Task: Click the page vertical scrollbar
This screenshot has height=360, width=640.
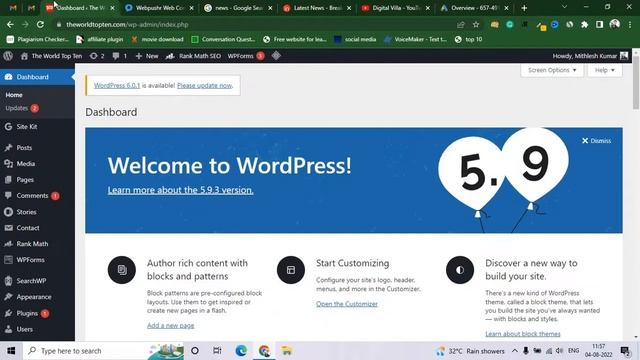Action: pyautogui.click(x=636, y=84)
